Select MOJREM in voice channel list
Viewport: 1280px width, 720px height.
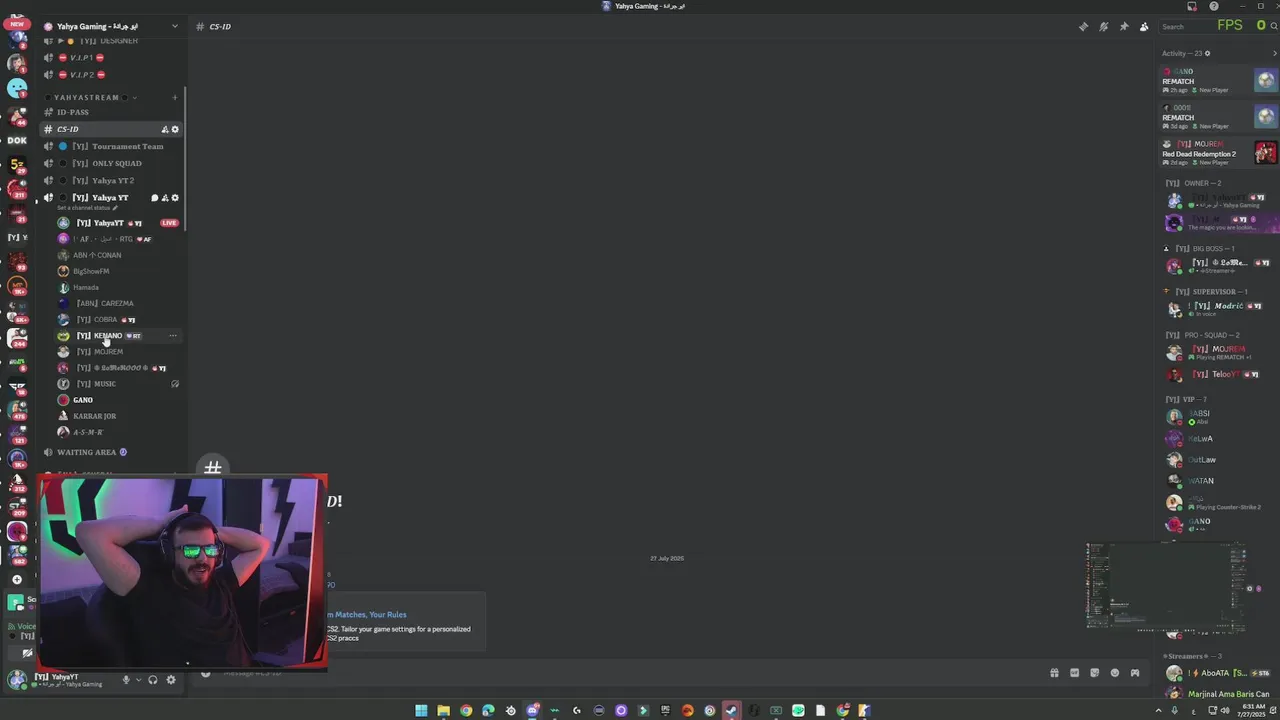[x=117, y=352]
